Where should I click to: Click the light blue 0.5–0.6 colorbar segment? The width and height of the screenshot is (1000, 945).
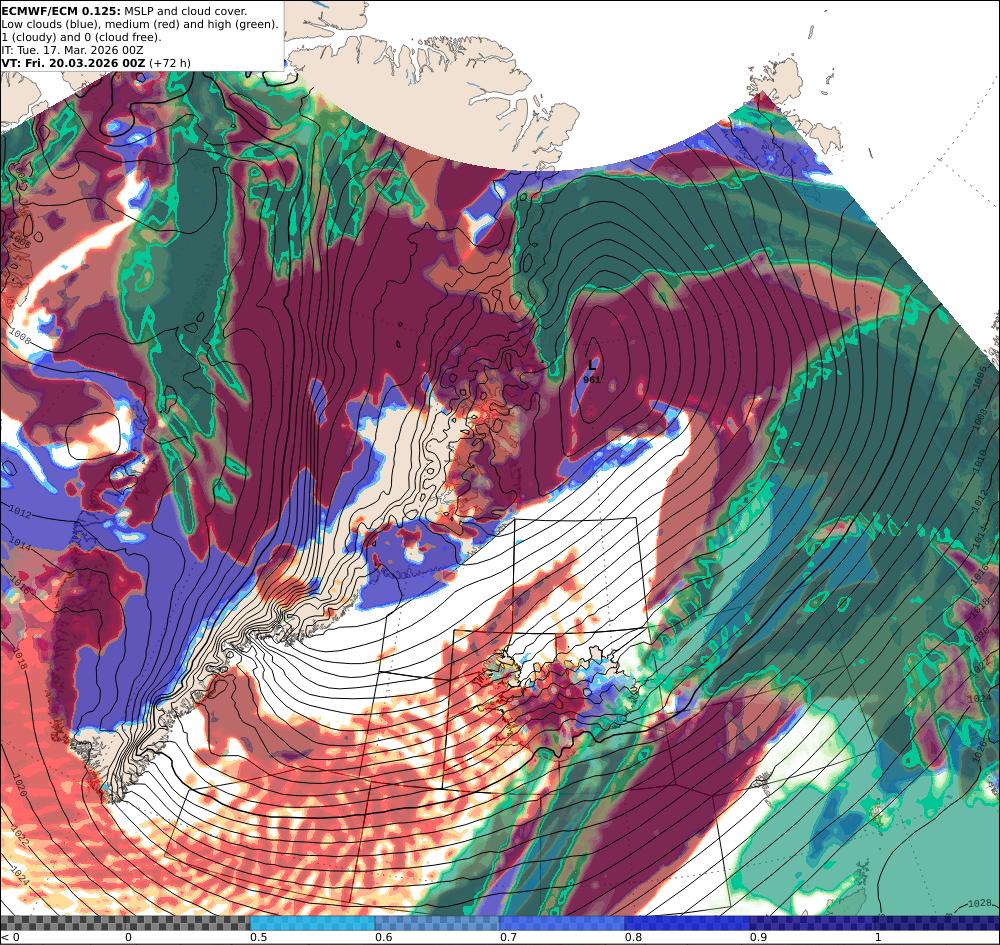[x=312, y=923]
